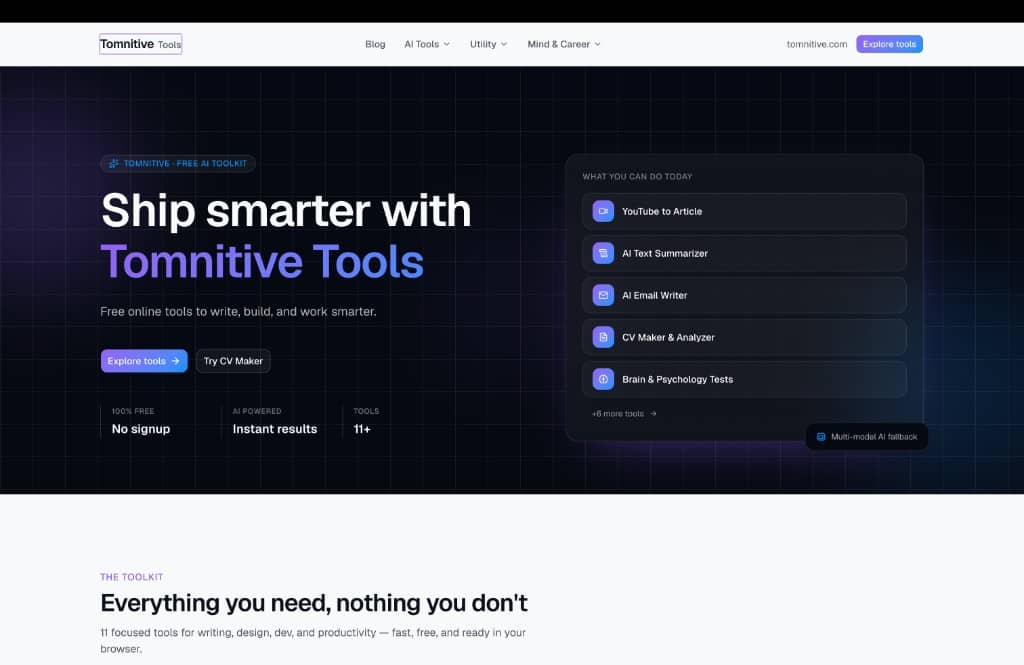Expand the AI Tools chevron
This screenshot has height=665, width=1024.
[447, 44]
